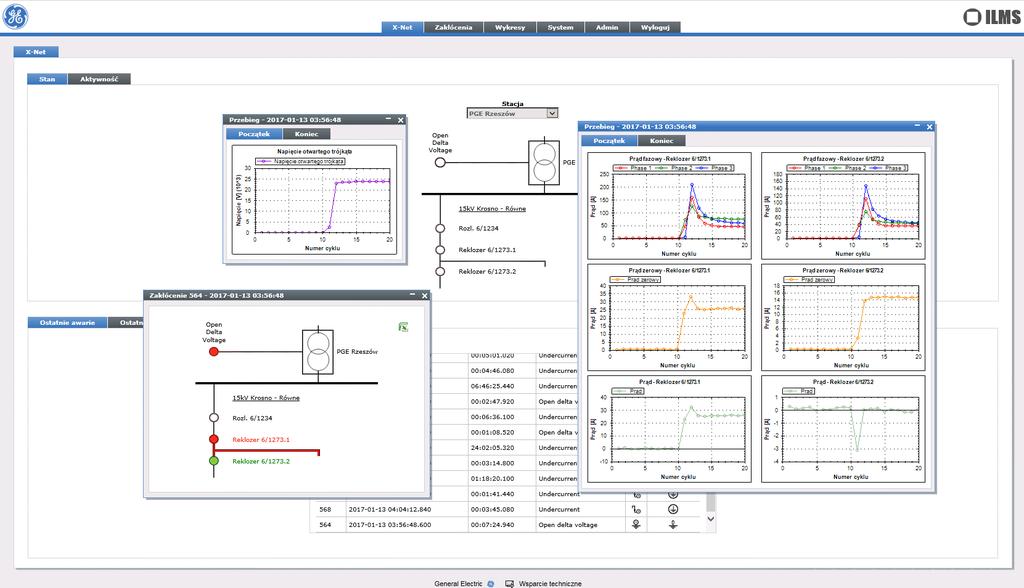Click timestamp 2017-01-13 04:04:12.840

tap(390, 509)
